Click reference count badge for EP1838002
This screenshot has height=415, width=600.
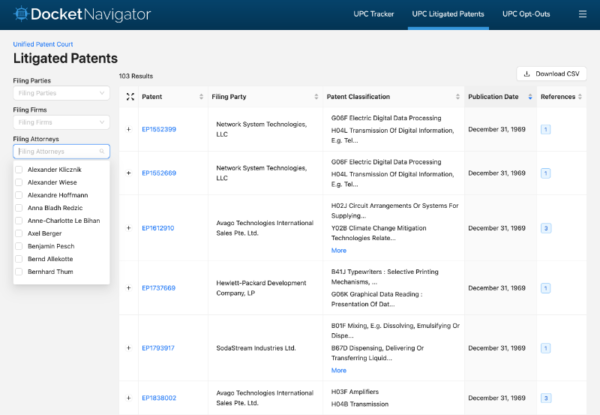click(546, 397)
